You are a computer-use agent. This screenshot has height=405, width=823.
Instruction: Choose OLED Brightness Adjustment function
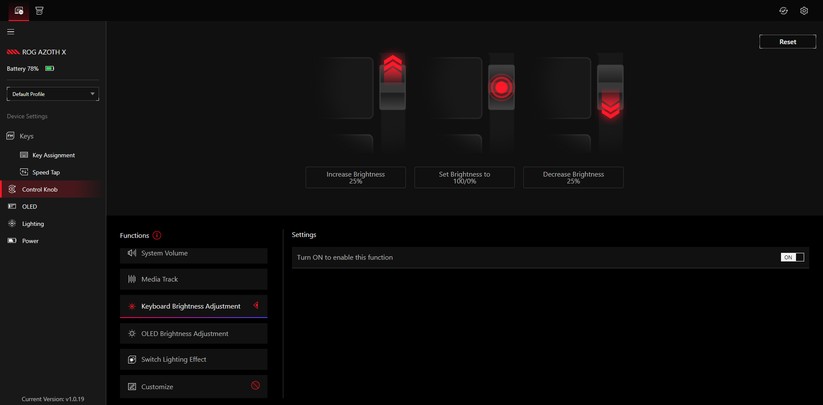click(x=193, y=334)
